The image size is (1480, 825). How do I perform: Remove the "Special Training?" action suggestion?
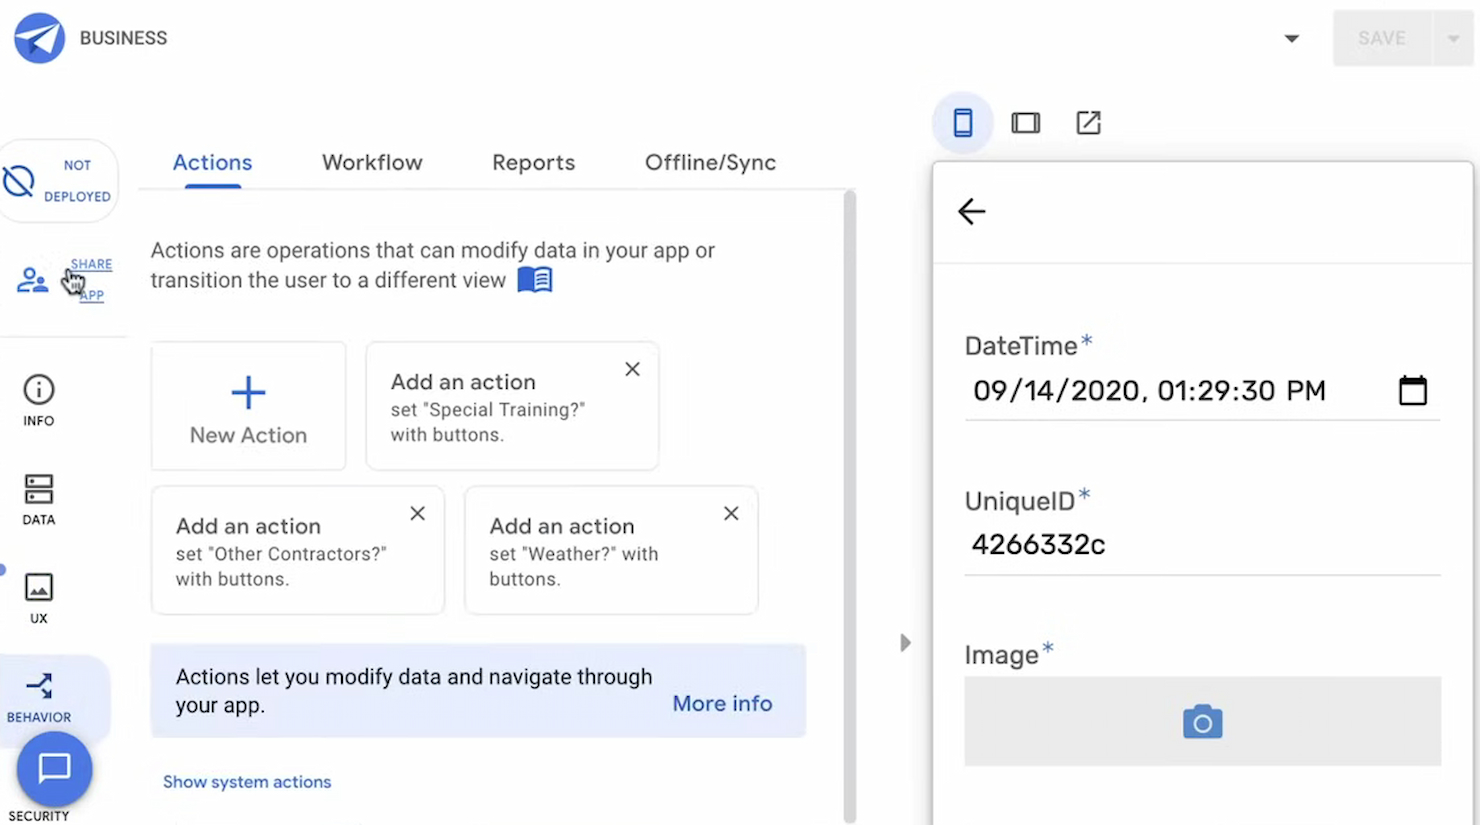point(632,369)
